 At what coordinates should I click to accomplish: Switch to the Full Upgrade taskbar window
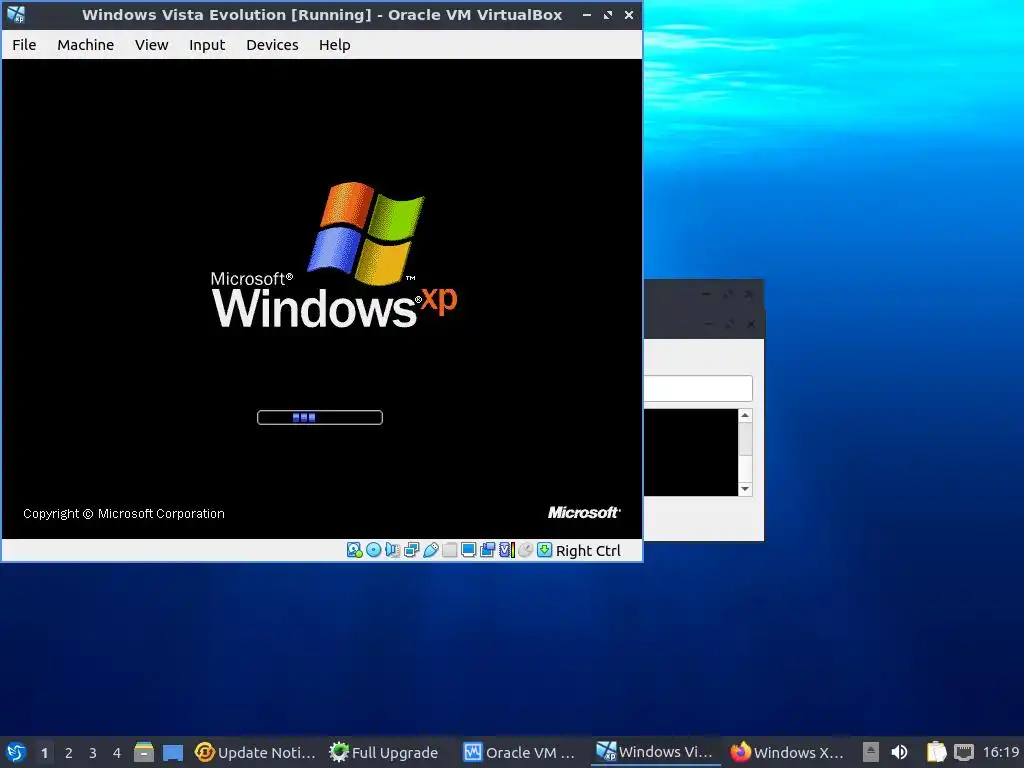click(x=383, y=752)
